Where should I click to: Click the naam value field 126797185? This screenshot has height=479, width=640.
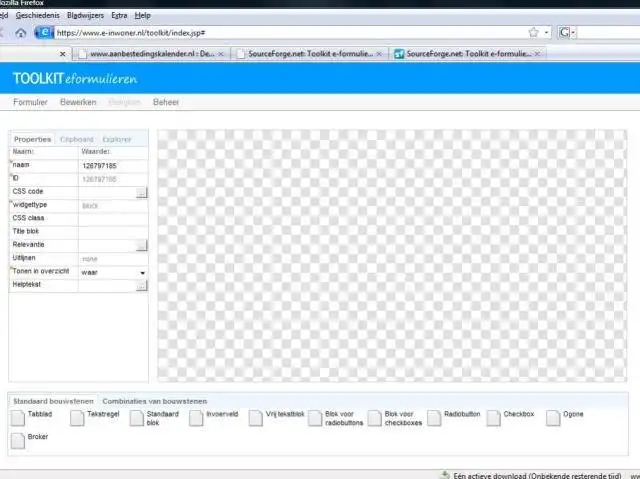pyautogui.click(x=113, y=166)
